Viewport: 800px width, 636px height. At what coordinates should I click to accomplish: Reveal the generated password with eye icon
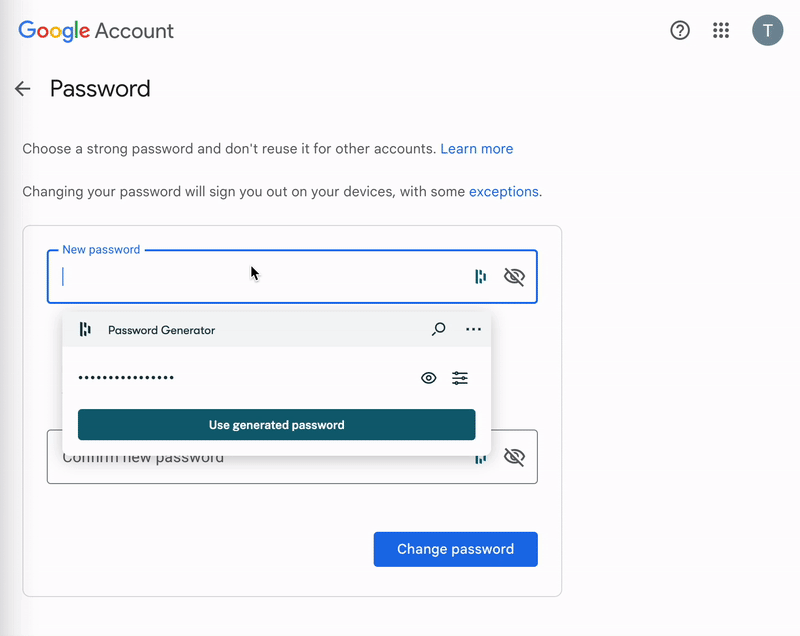pyautogui.click(x=428, y=378)
